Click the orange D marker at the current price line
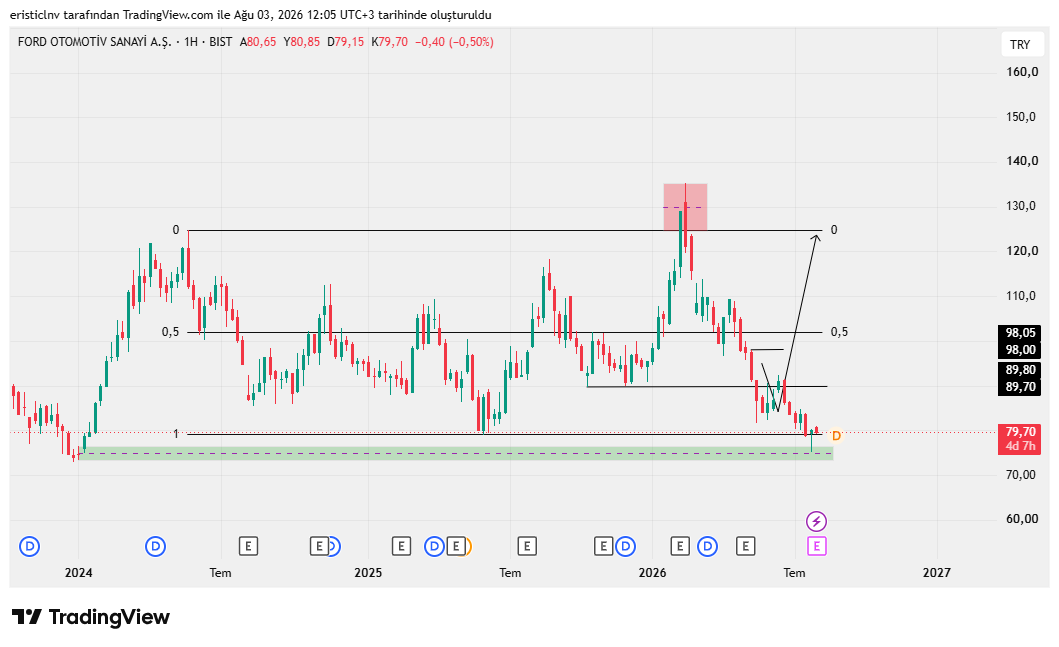The height and width of the screenshot is (647, 1059). (836, 436)
